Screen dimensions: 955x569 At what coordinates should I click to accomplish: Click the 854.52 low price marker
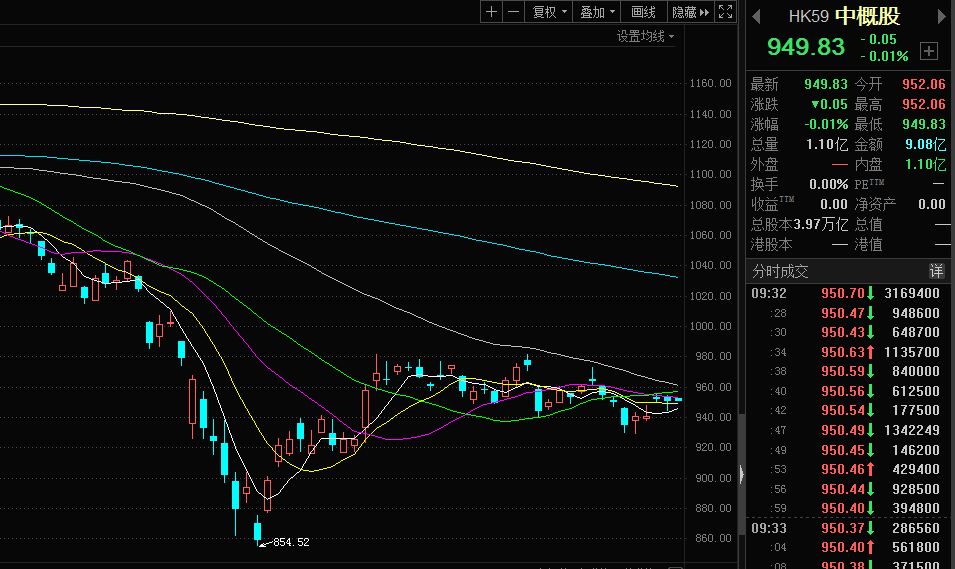pyautogui.click(x=290, y=542)
